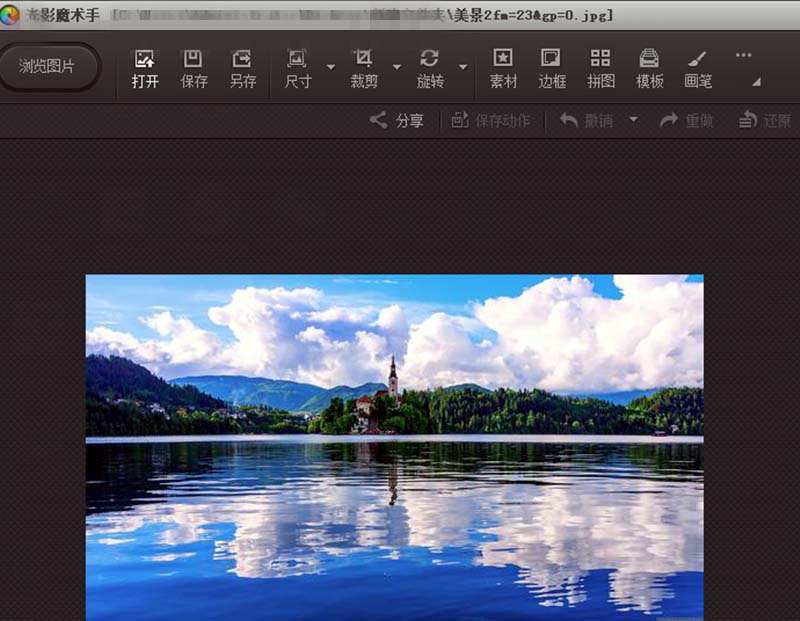800x621 pixels.
Task: Click the 分享 (Share) button
Action: (x=397, y=120)
